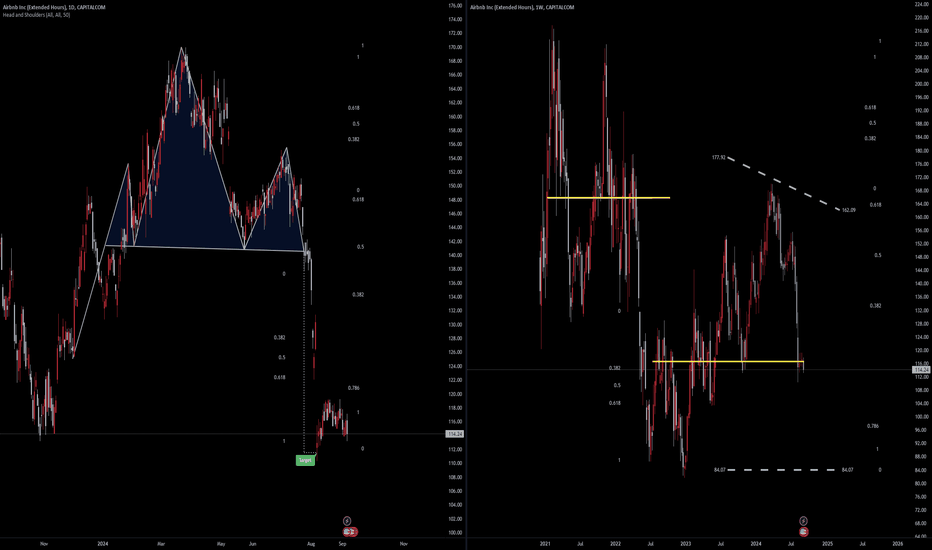
Task: Click the 2023 date on weekly time axis
Action: click(685, 543)
